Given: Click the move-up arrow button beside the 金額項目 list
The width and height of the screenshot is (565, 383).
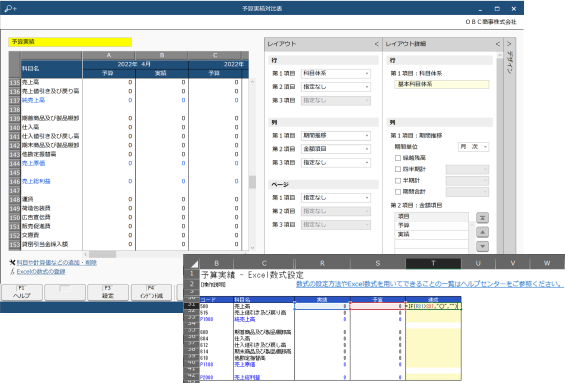Looking at the screenshot, I should [x=482, y=232].
